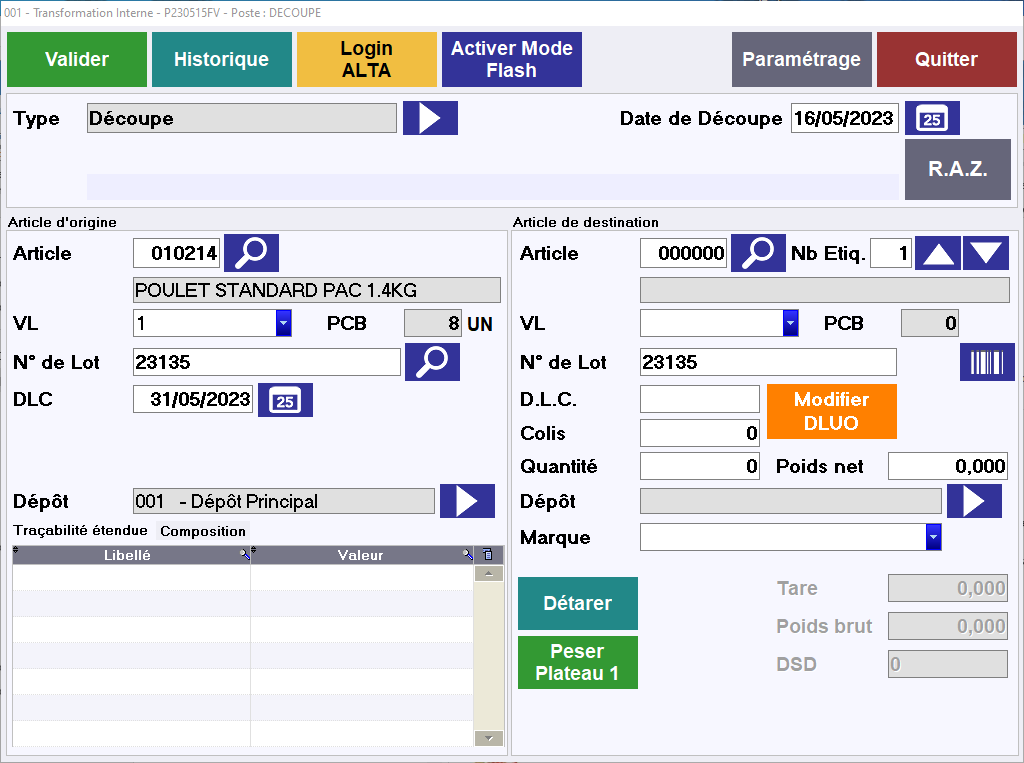
Task: Open calendar next to origin DLC date
Action: coord(285,400)
